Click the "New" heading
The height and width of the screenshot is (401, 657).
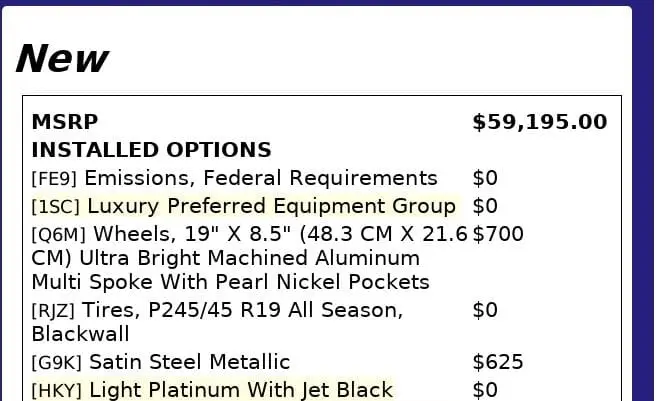(62, 60)
